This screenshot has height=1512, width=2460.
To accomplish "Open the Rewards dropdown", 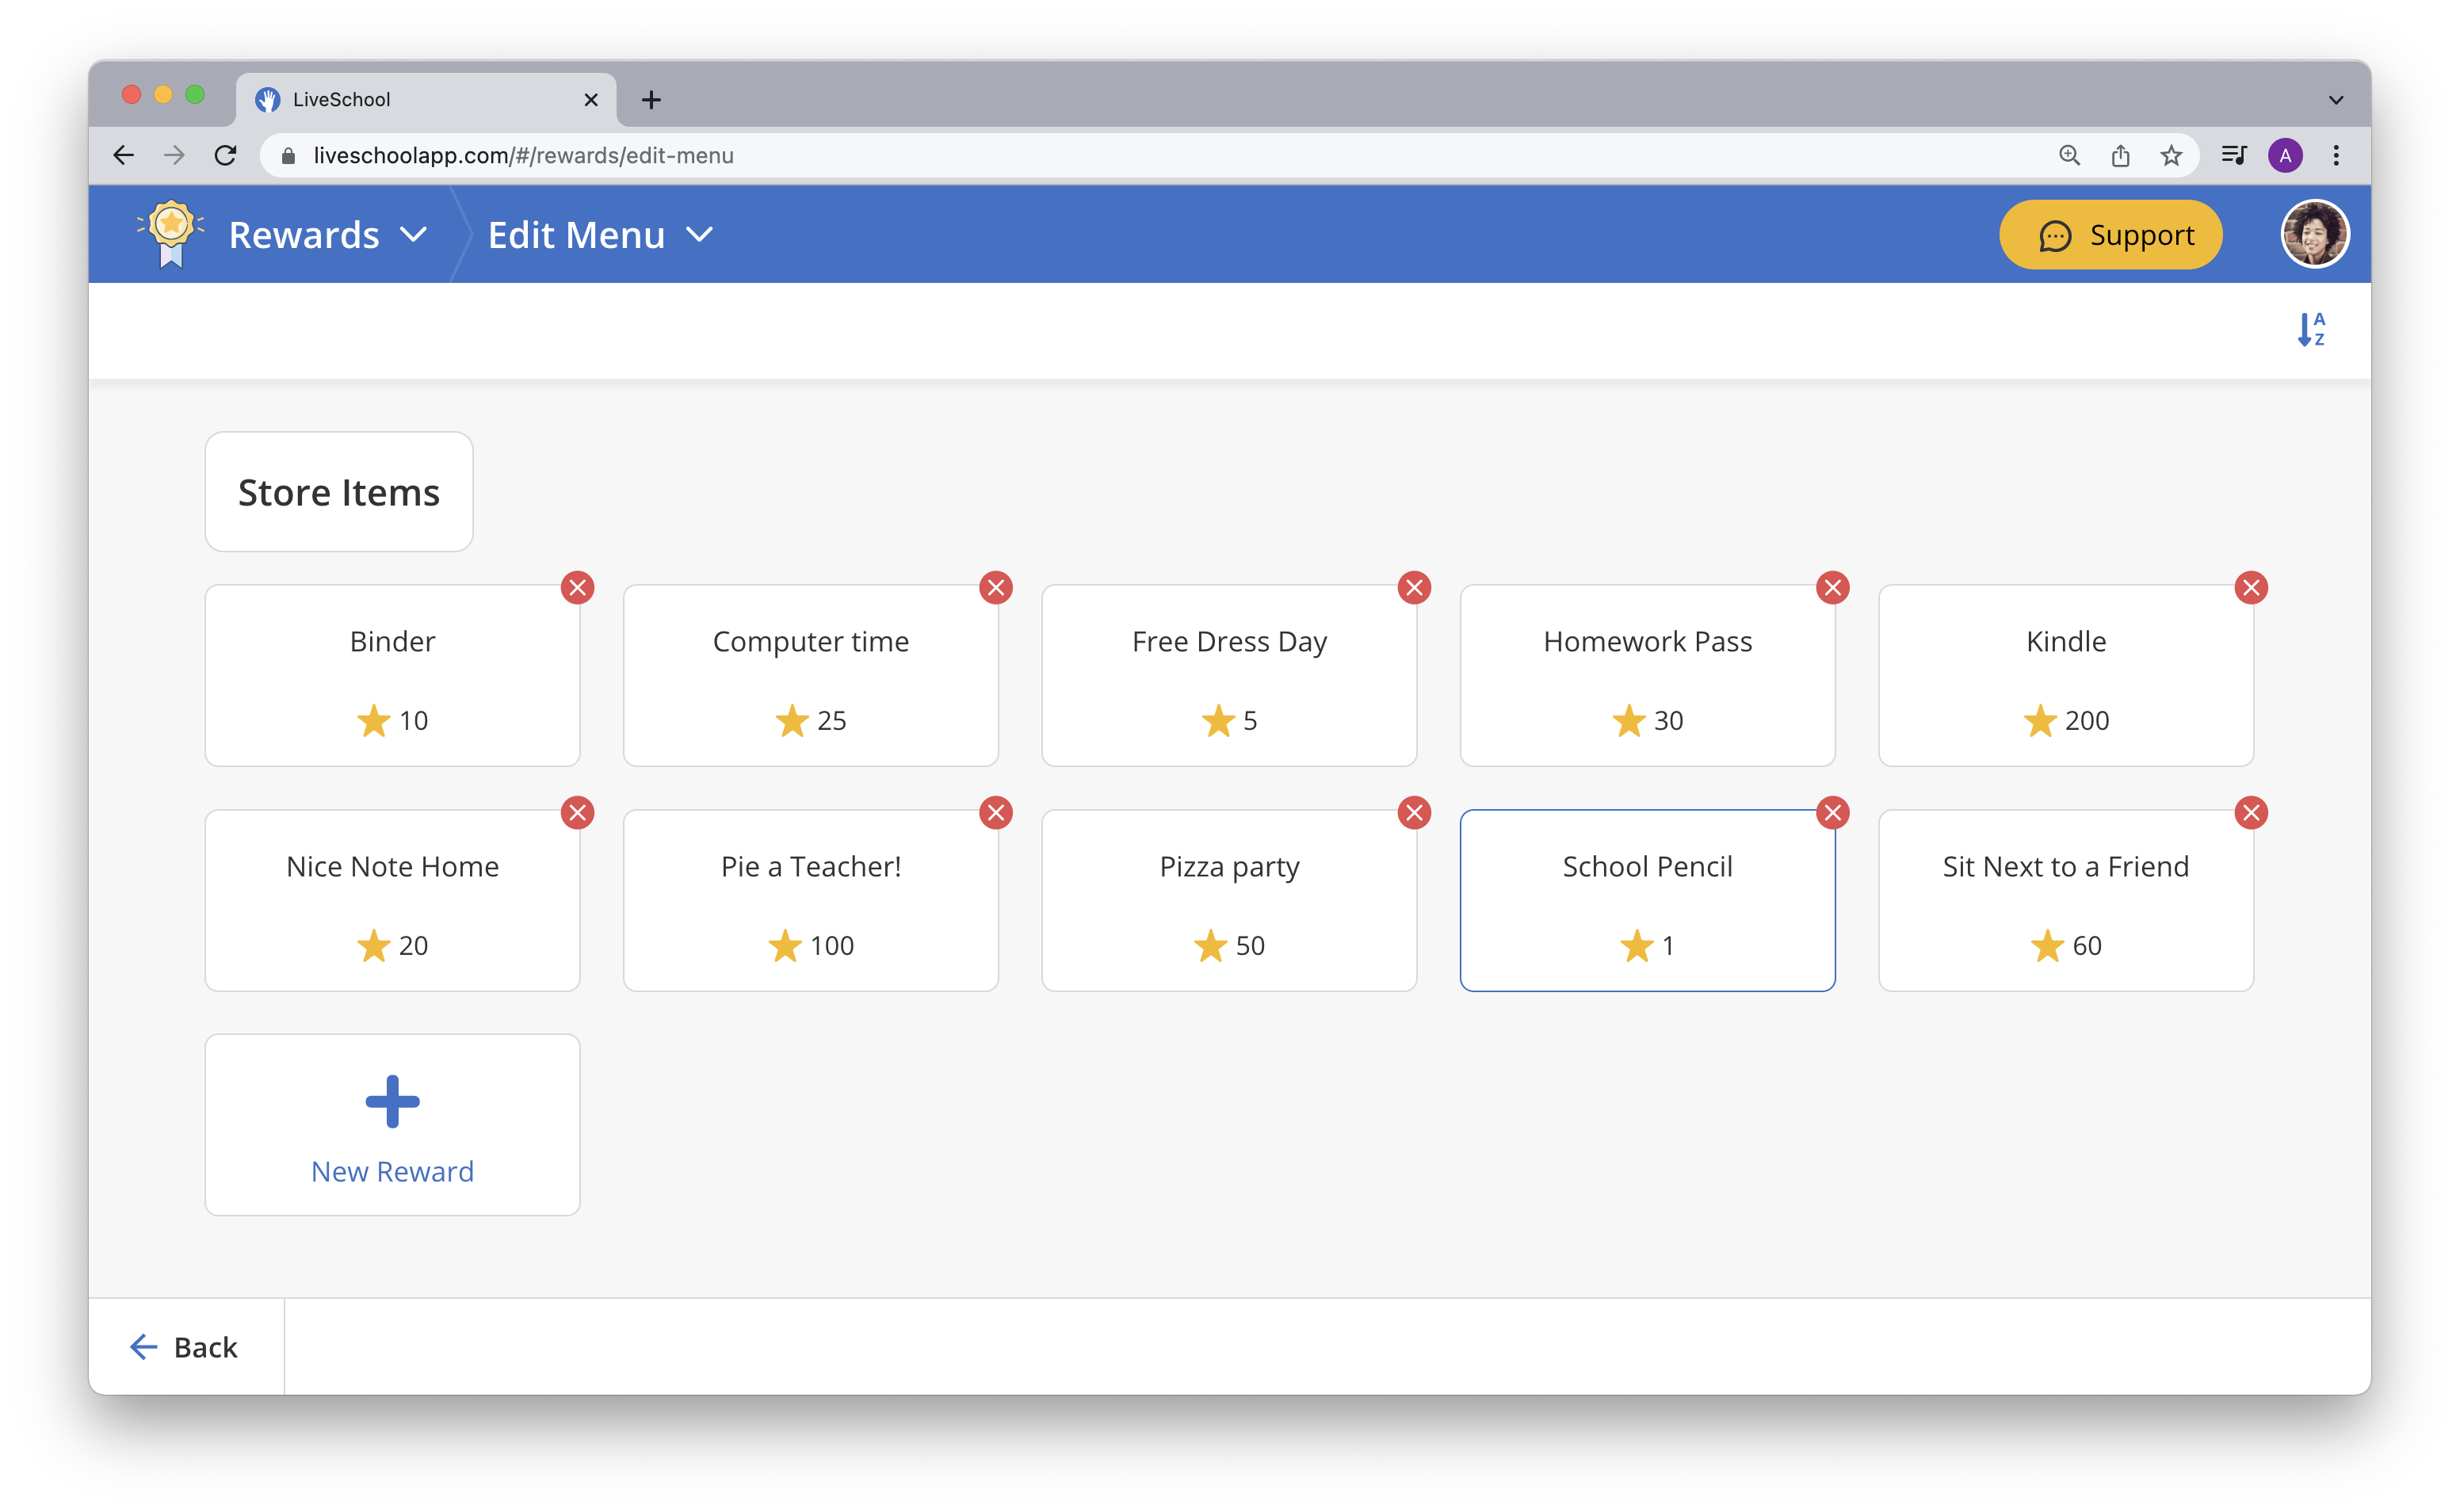I will [x=414, y=235].
